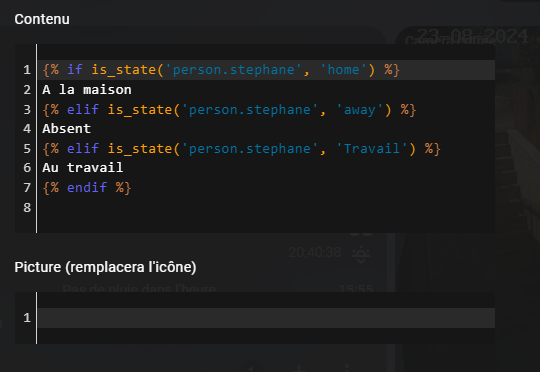Click the 'if' keyword on line 1
The height and width of the screenshot is (372, 540).
pyautogui.click(x=75, y=70)
